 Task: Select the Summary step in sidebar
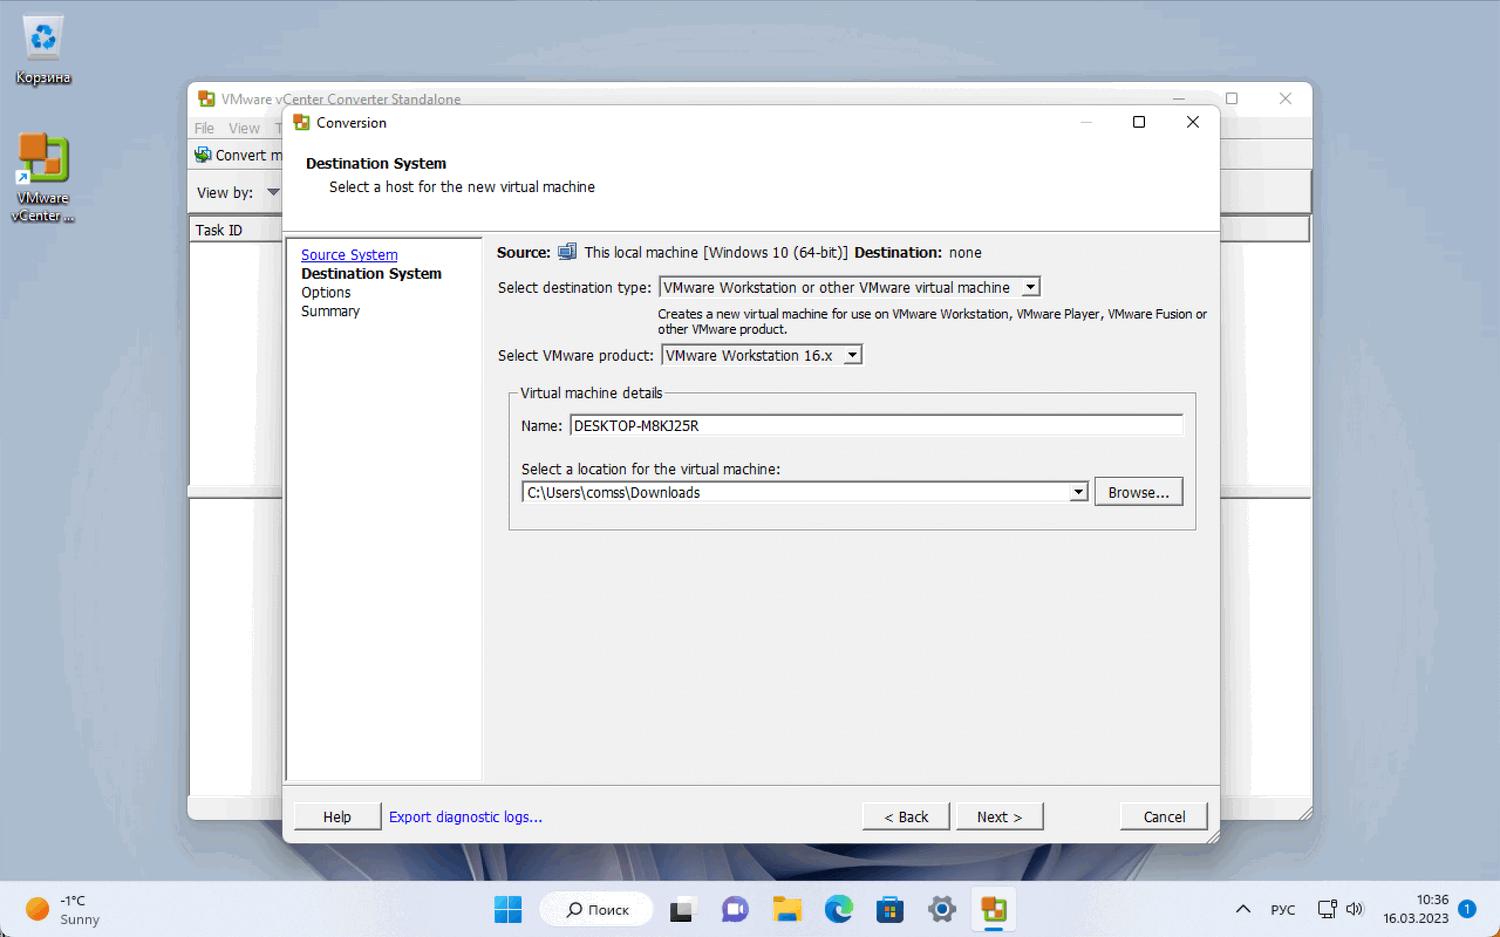(330, 312)
